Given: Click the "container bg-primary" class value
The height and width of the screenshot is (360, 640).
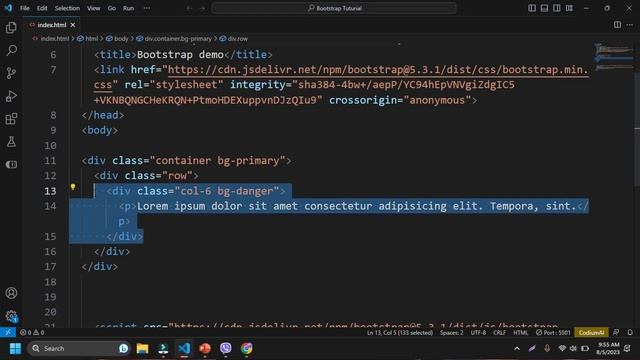Looking at the screenshot, I should (x=218, y=160).
